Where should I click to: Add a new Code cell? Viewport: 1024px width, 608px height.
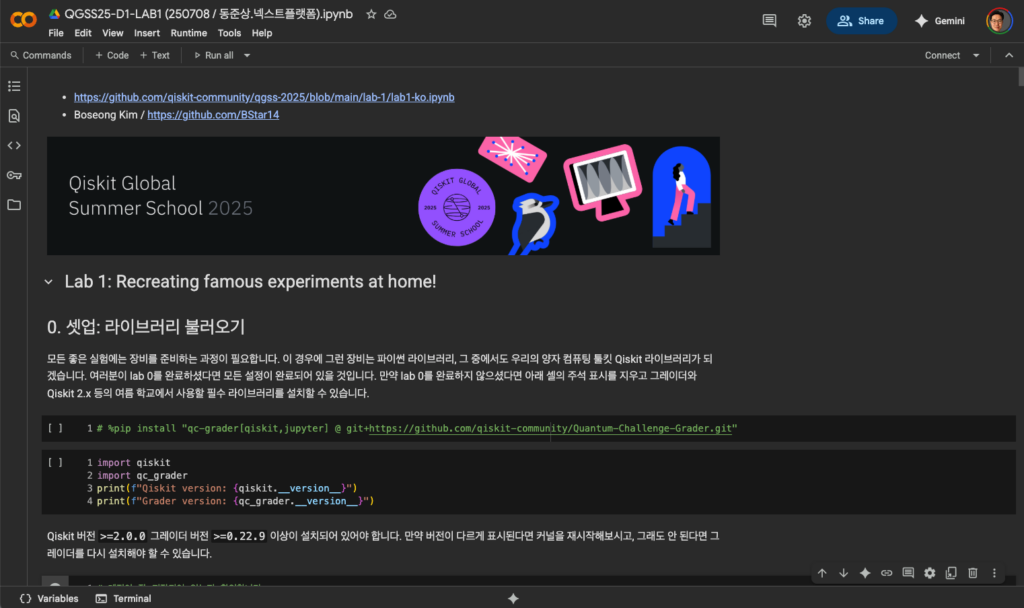(x=112, y=56)
